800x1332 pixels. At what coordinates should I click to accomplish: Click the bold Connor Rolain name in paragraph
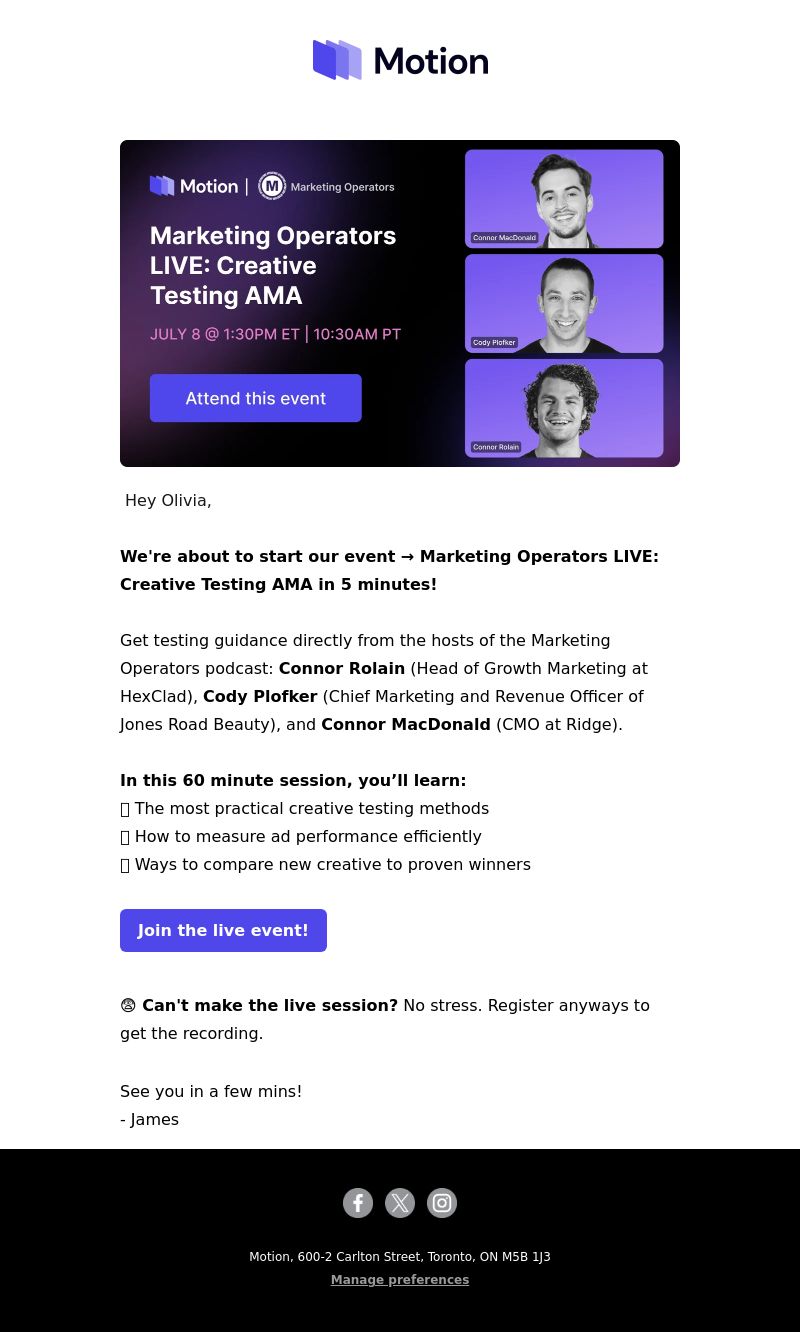click(342, 668)
